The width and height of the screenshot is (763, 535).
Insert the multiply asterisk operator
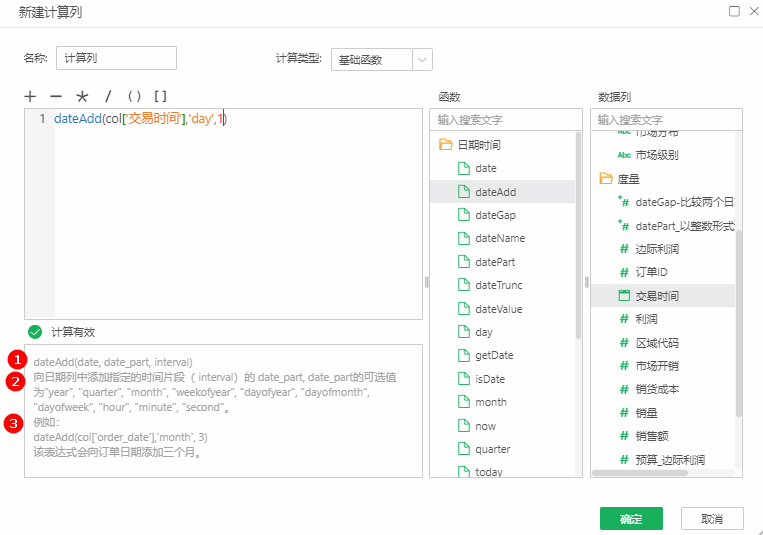tap(82, 97)
